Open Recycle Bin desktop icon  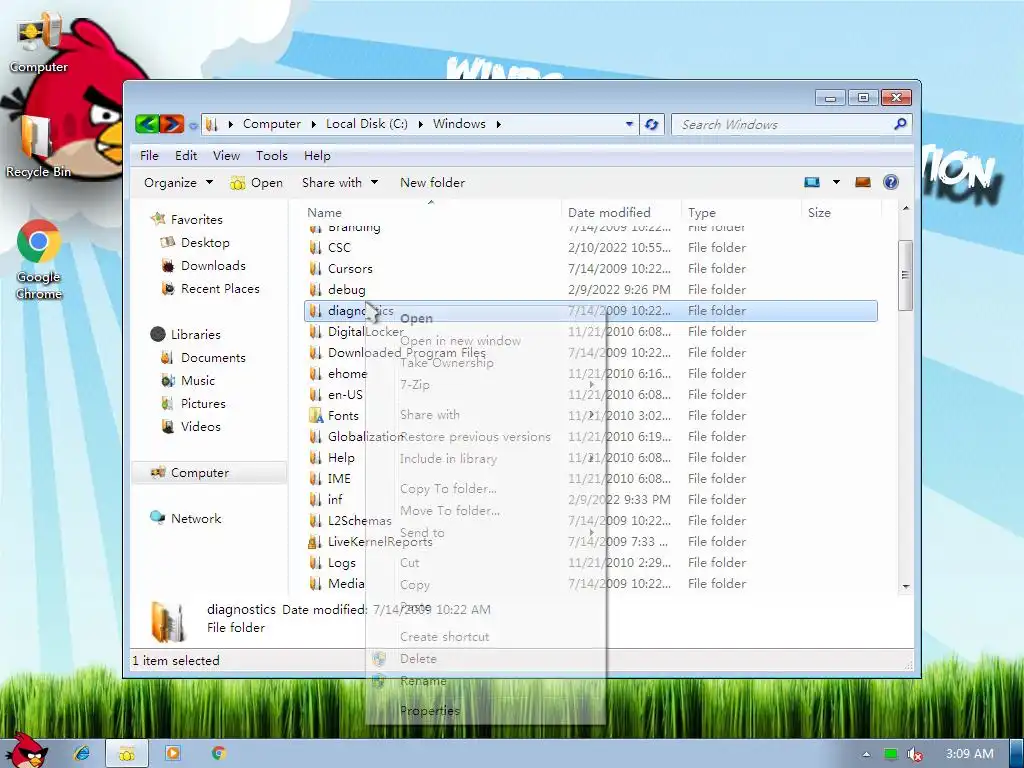[x=38, y=147]
